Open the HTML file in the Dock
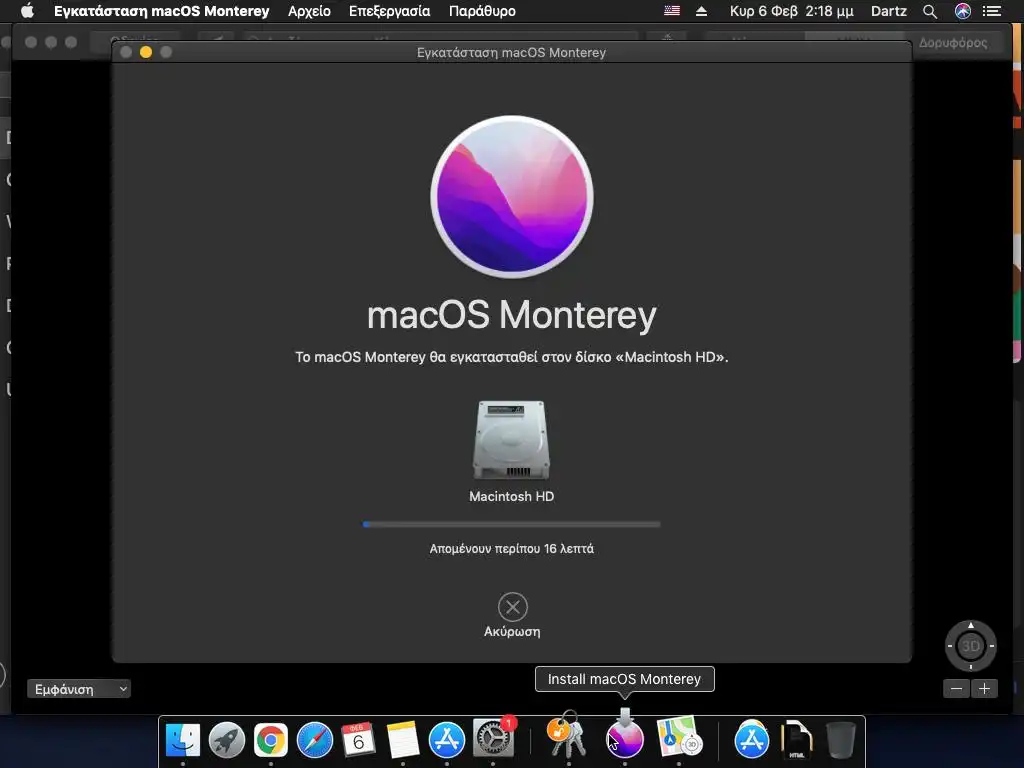This screenshot has width=1024, height=768. pyautogui.click(x=796, y=740)
